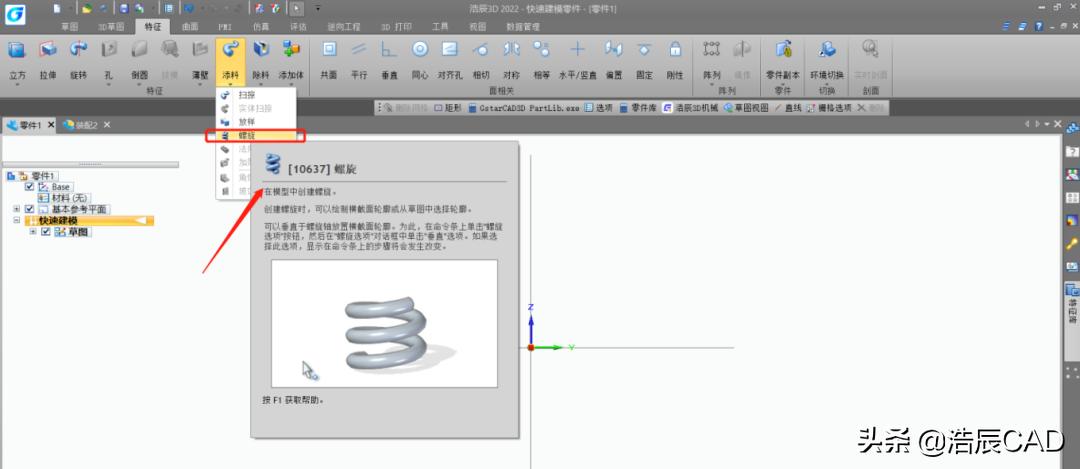
Task: Select 材料 (无) in the feature tree
Action: [64, 198]
